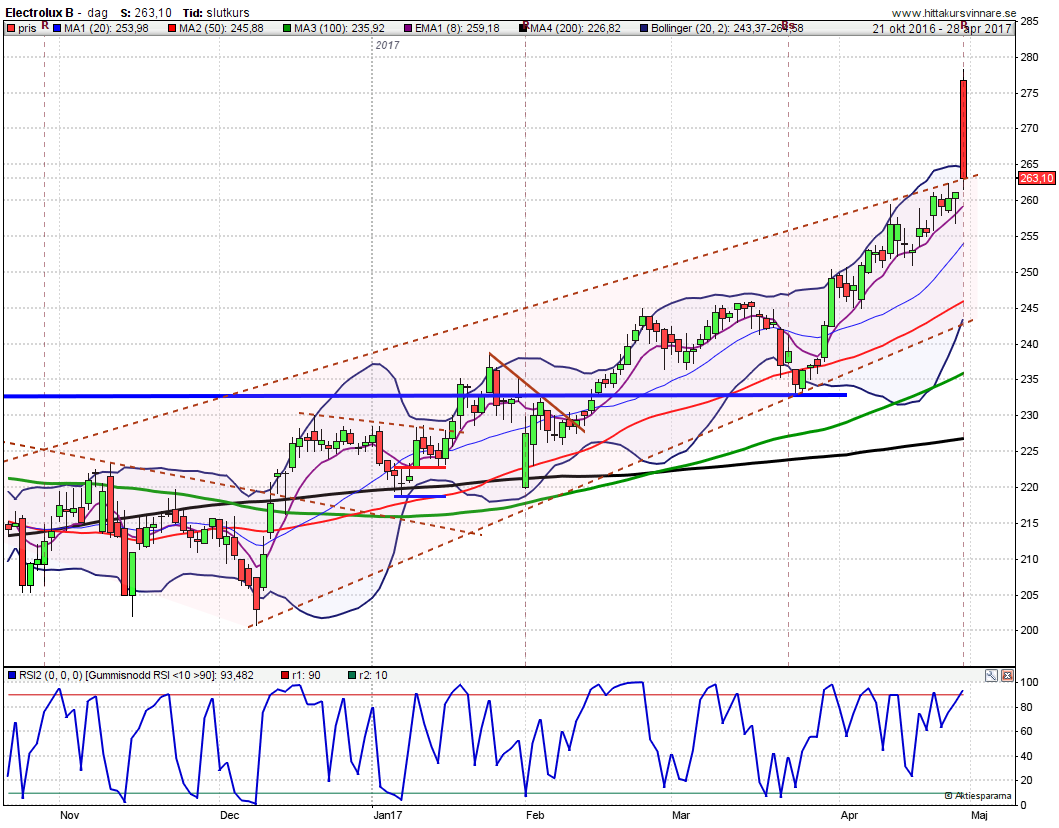Click the 'Apr' month label on time axis
This screenshot has height=828, width=1059.
coord(850,815)
